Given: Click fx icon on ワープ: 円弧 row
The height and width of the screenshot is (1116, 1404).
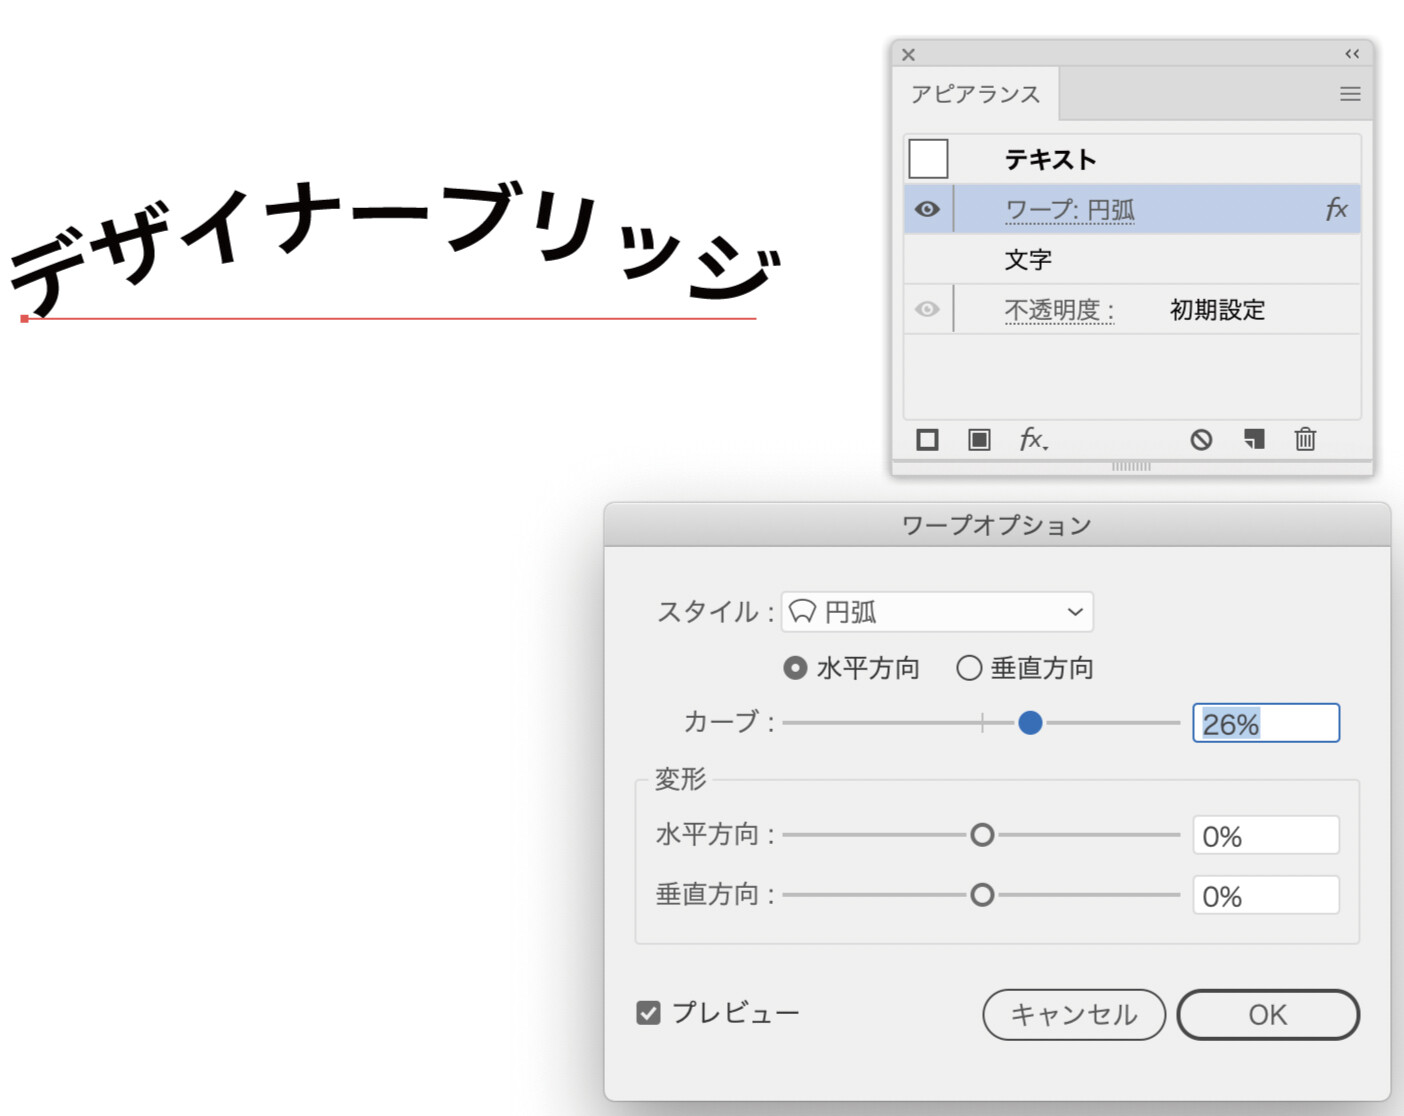Looking at the screenshot, I should (x=1336, y=209).
